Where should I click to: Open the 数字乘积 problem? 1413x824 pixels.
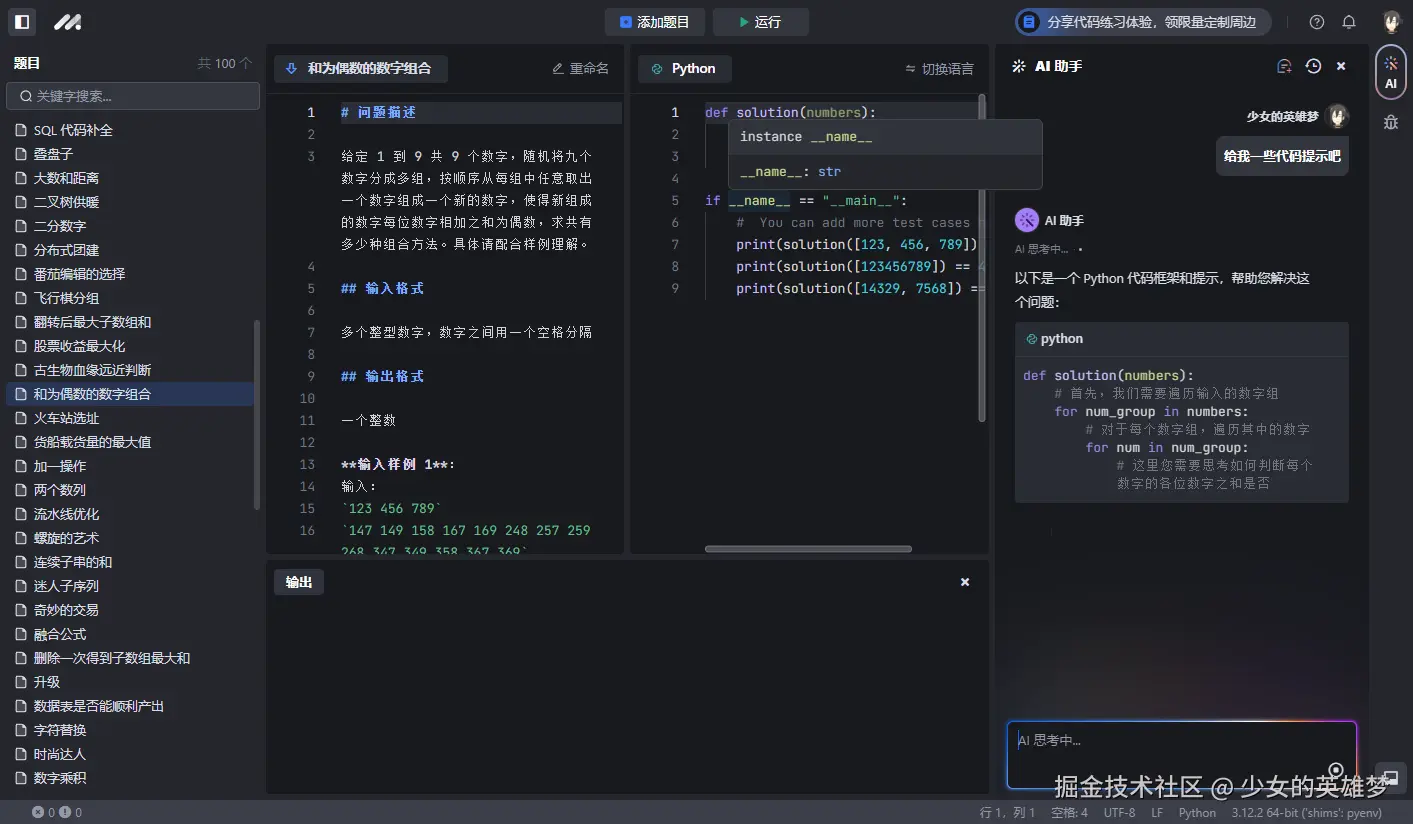tap(130, 778)
